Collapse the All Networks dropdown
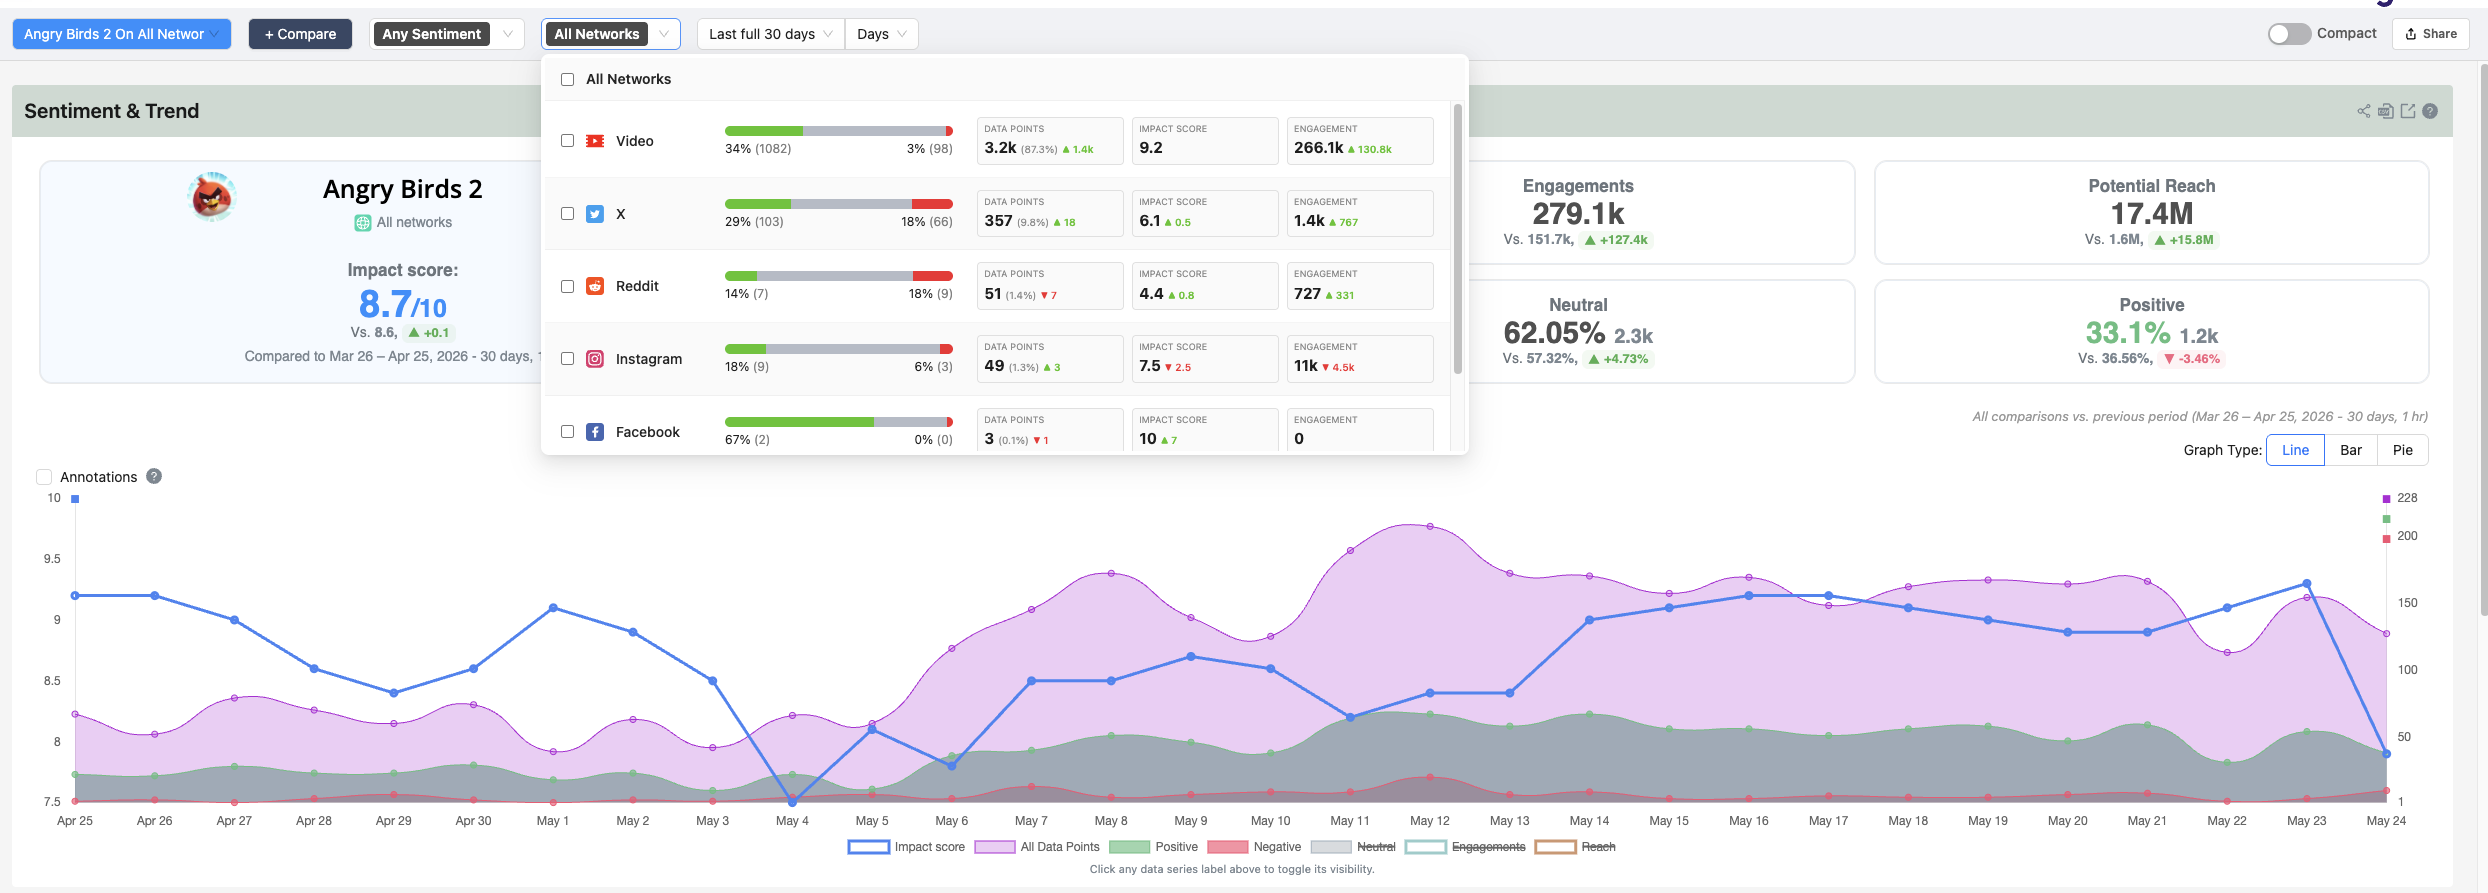Screen dimensions: 2488x893 pyautogui.click(x=611, y=34)
